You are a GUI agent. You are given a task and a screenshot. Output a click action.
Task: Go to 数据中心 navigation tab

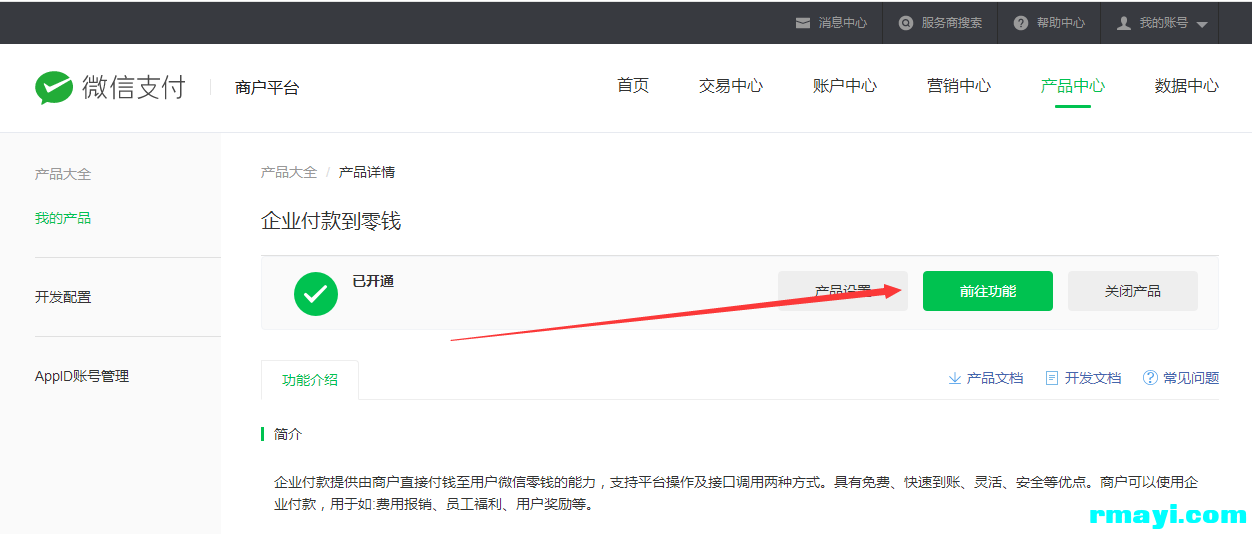tap(1187, 86)
